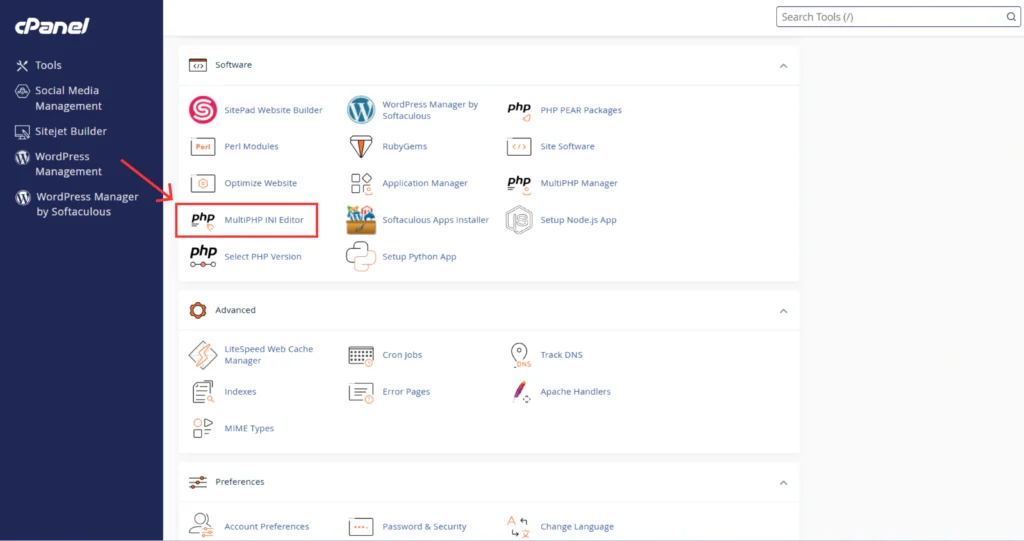Click the Select PHP Version link
Viewport: 1024px width, 541px height.
pyautogui.click(x=263, y=257)
